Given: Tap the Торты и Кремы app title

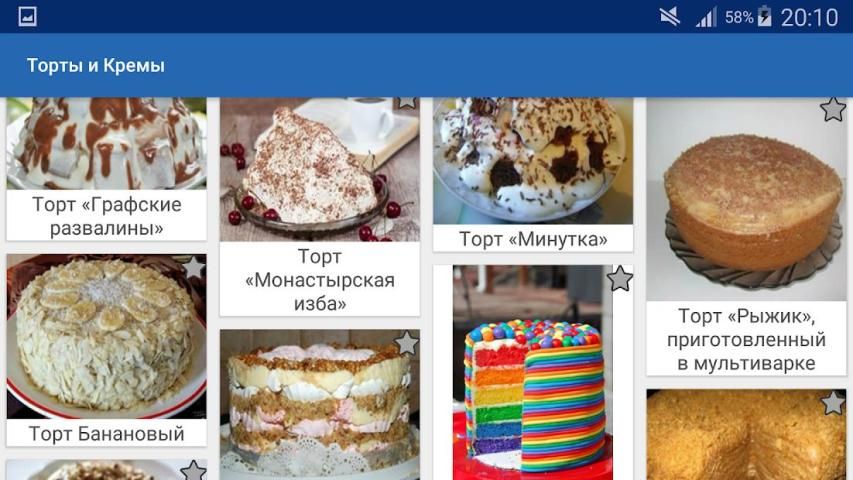Looking at the screenshot, I should (96, 65).
